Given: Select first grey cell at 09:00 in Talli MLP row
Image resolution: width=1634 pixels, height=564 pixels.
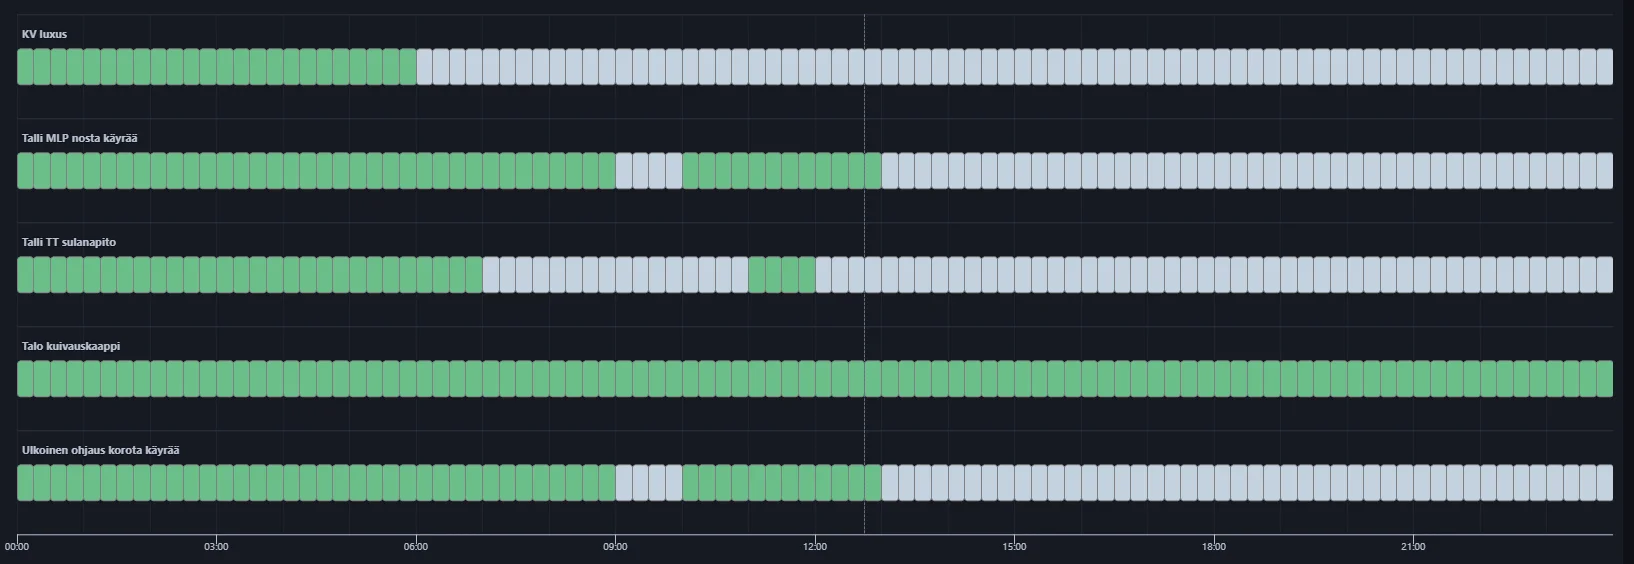Looking at the screenshot, I should coord(624,171).
